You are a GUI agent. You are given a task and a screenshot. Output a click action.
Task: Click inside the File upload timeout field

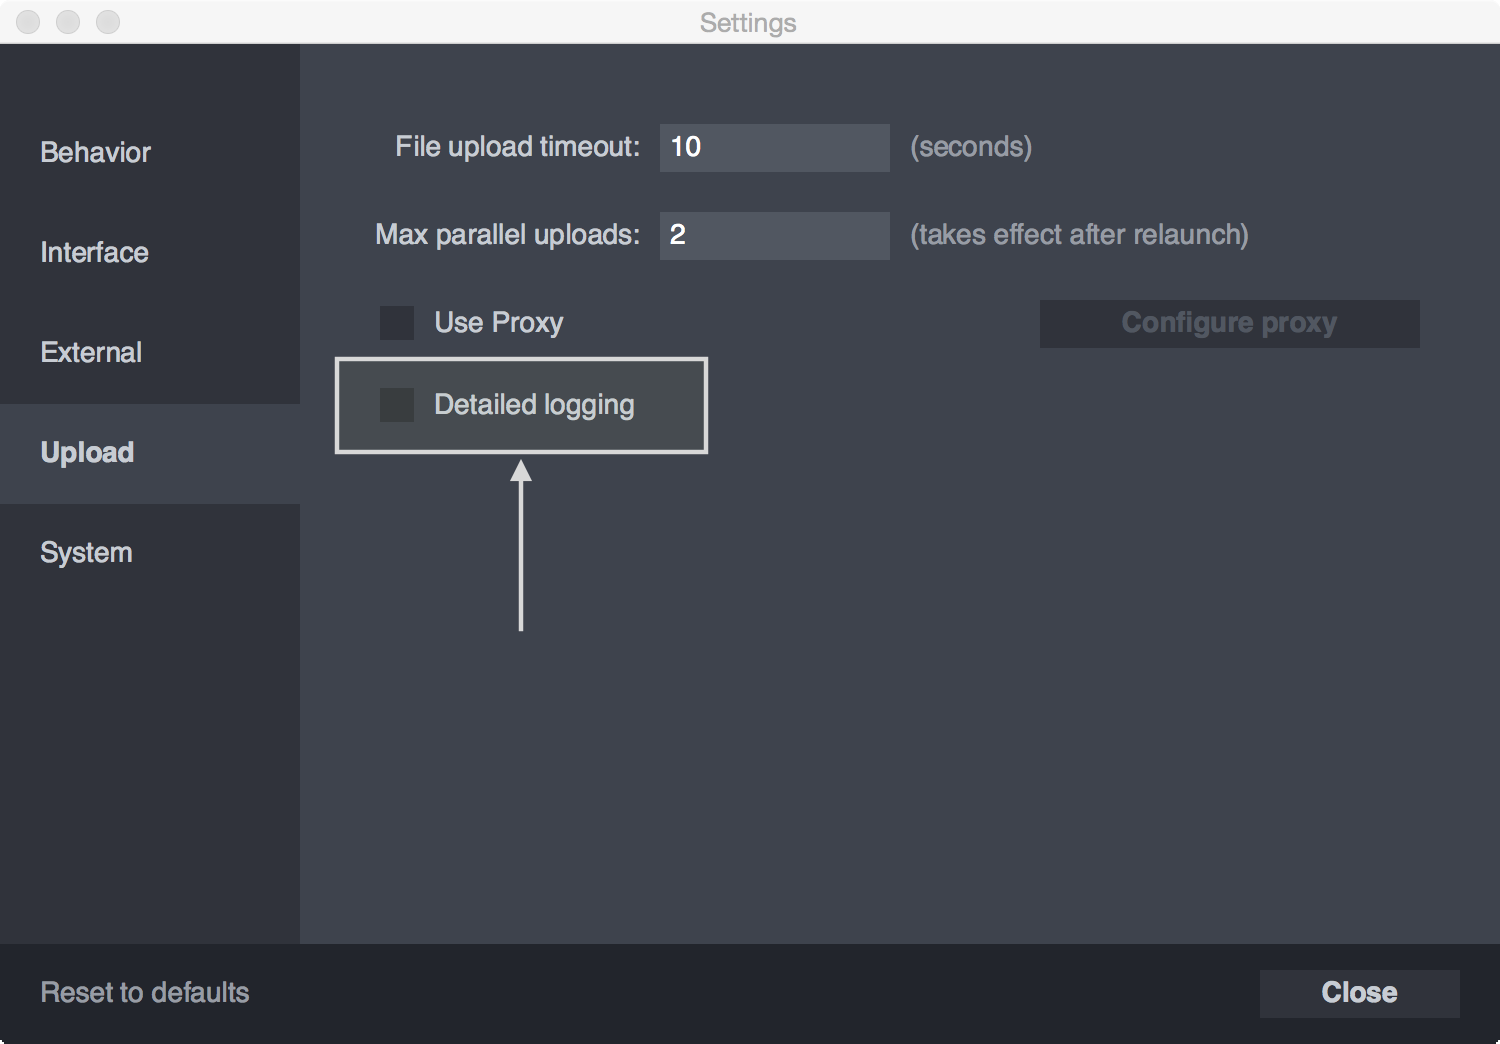(x=774, y=147)
